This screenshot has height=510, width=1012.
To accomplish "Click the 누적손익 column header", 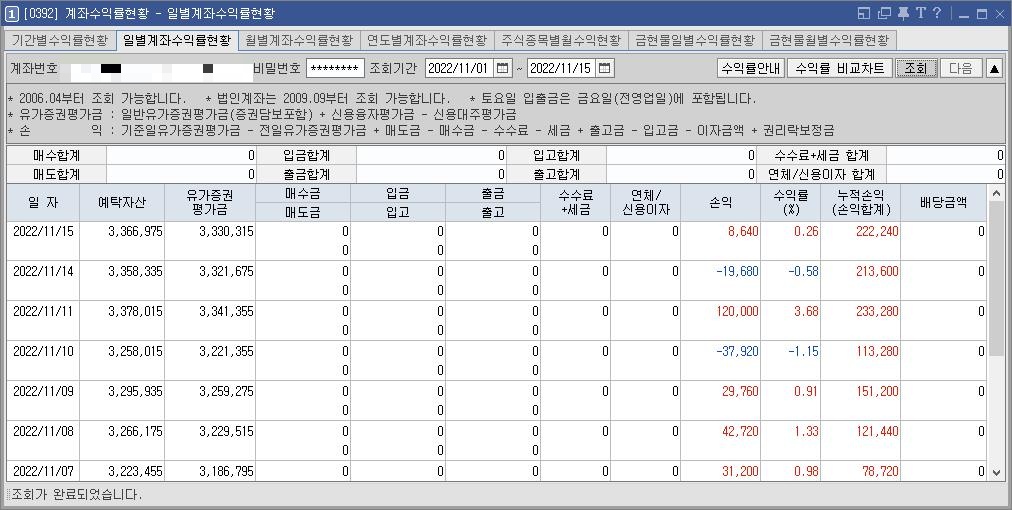I will 861,202.
